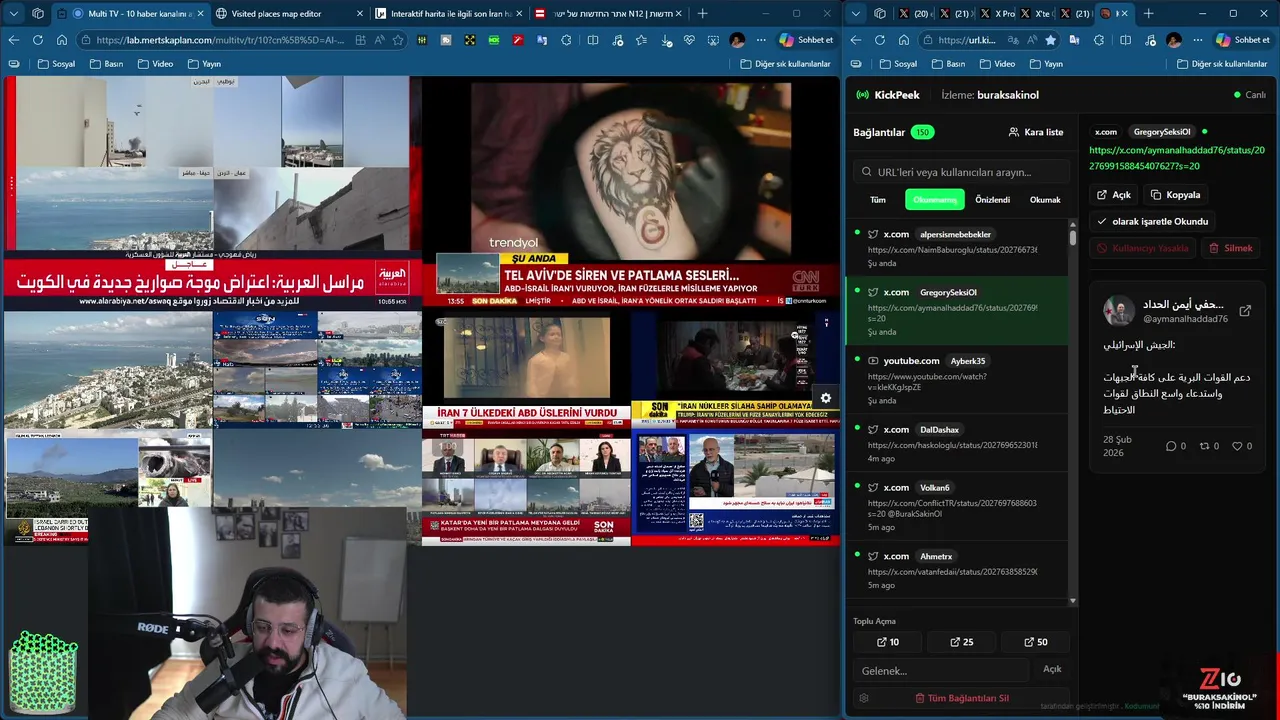This screenshot has width=1280, height=720.
Task: Open Diğer sık kullanılanlar in left browser
Action: click(x=785, y=64)
